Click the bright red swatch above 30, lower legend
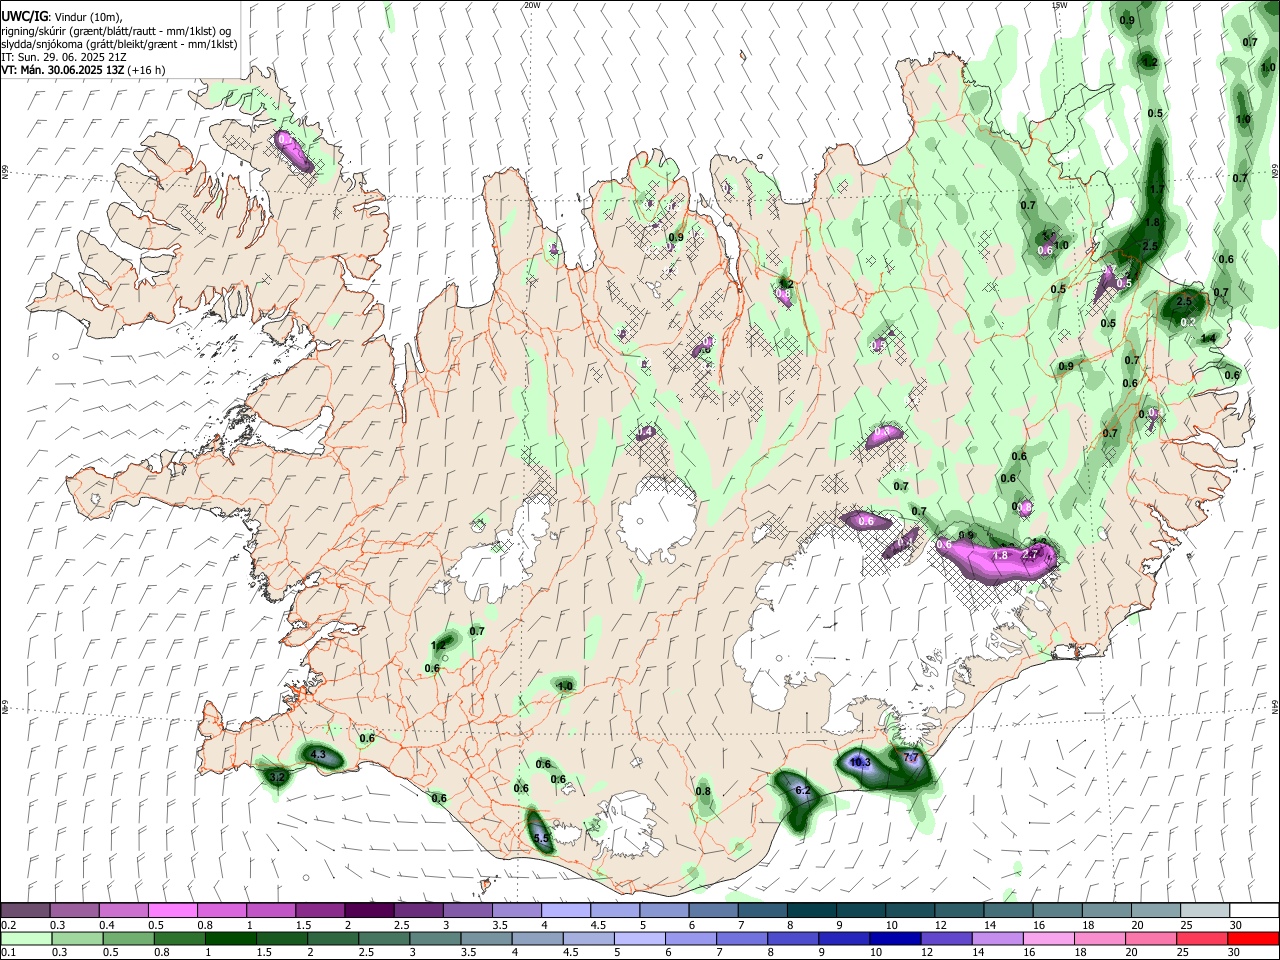This screenshot has height=960, width=1280. click(1253, 938)
